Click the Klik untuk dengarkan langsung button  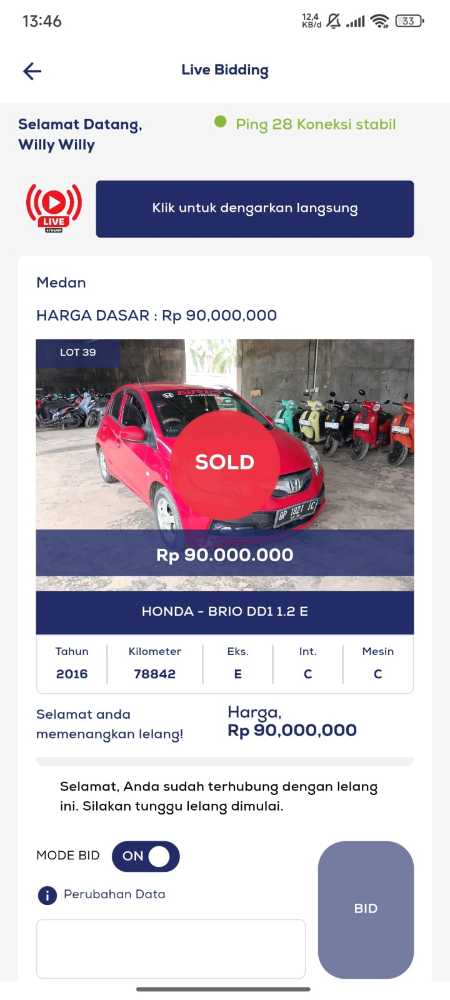coord(255,209)
